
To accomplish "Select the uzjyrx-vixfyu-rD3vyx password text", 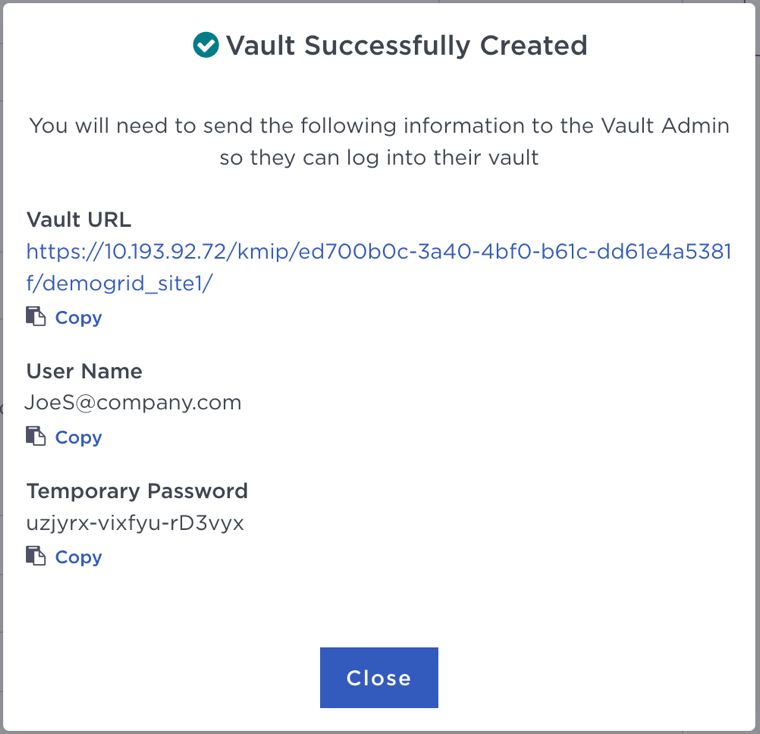I will coord(135,522).
